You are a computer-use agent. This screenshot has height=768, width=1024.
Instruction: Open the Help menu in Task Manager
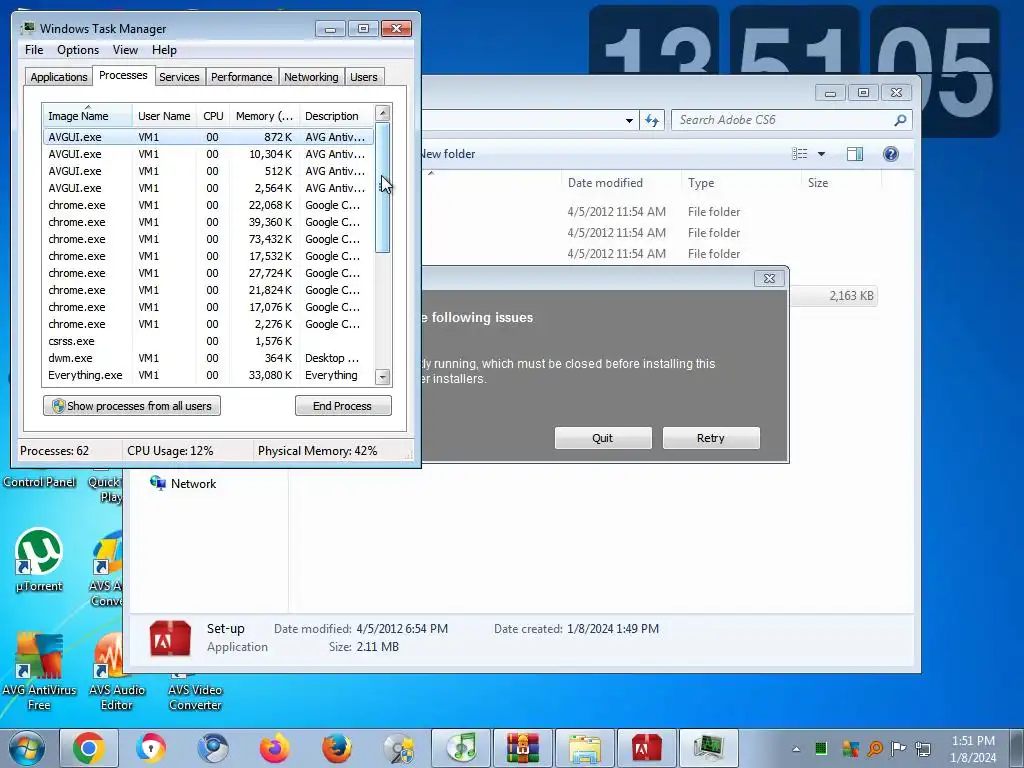164,50
